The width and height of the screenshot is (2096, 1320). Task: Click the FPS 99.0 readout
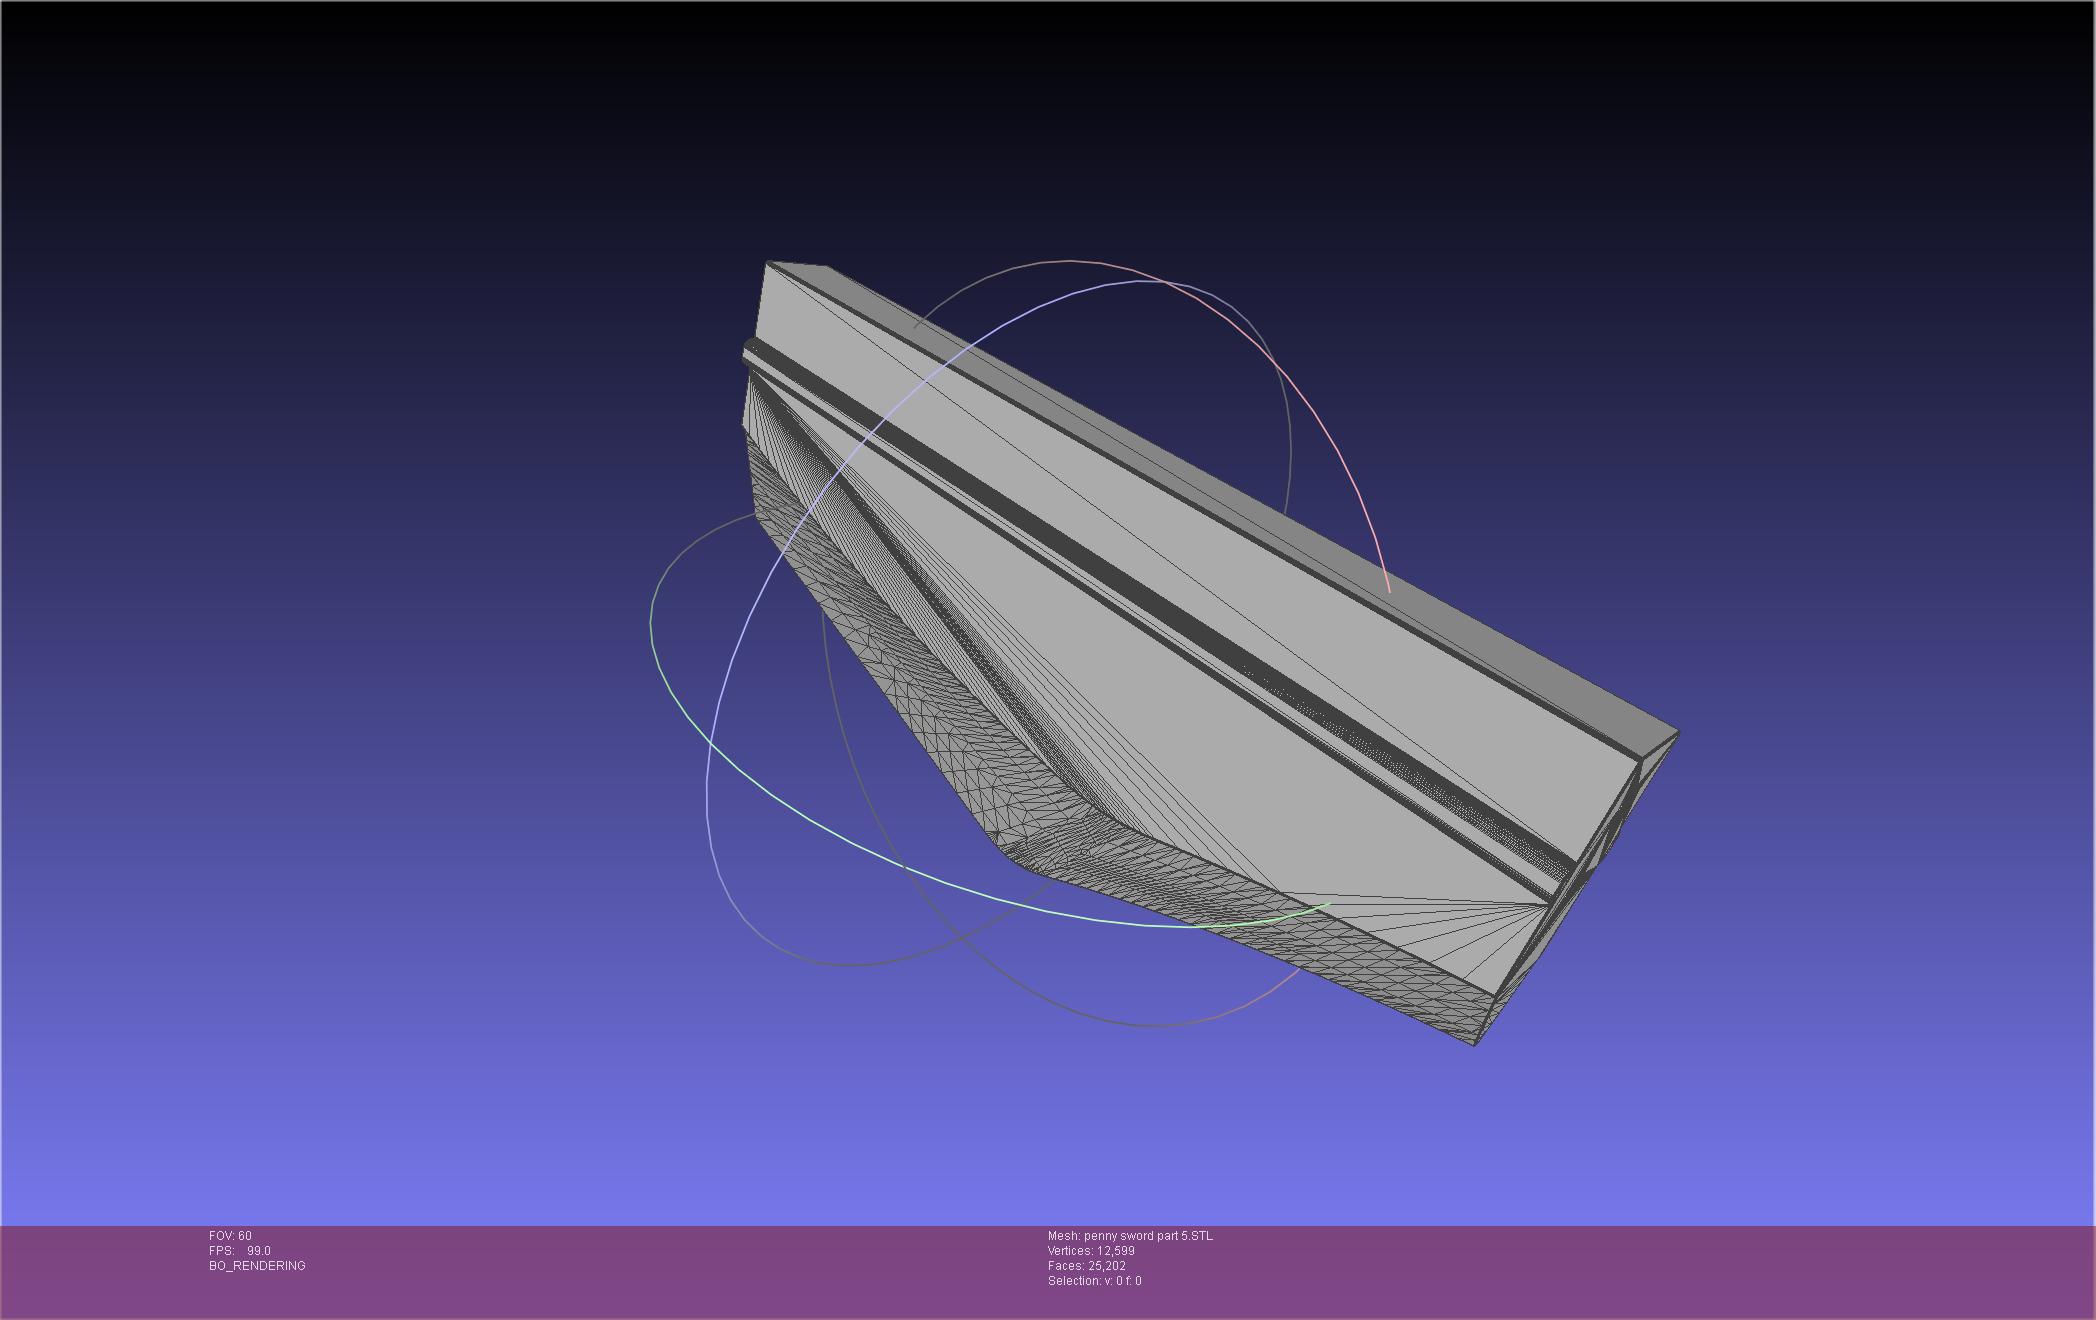(240, 1251)
